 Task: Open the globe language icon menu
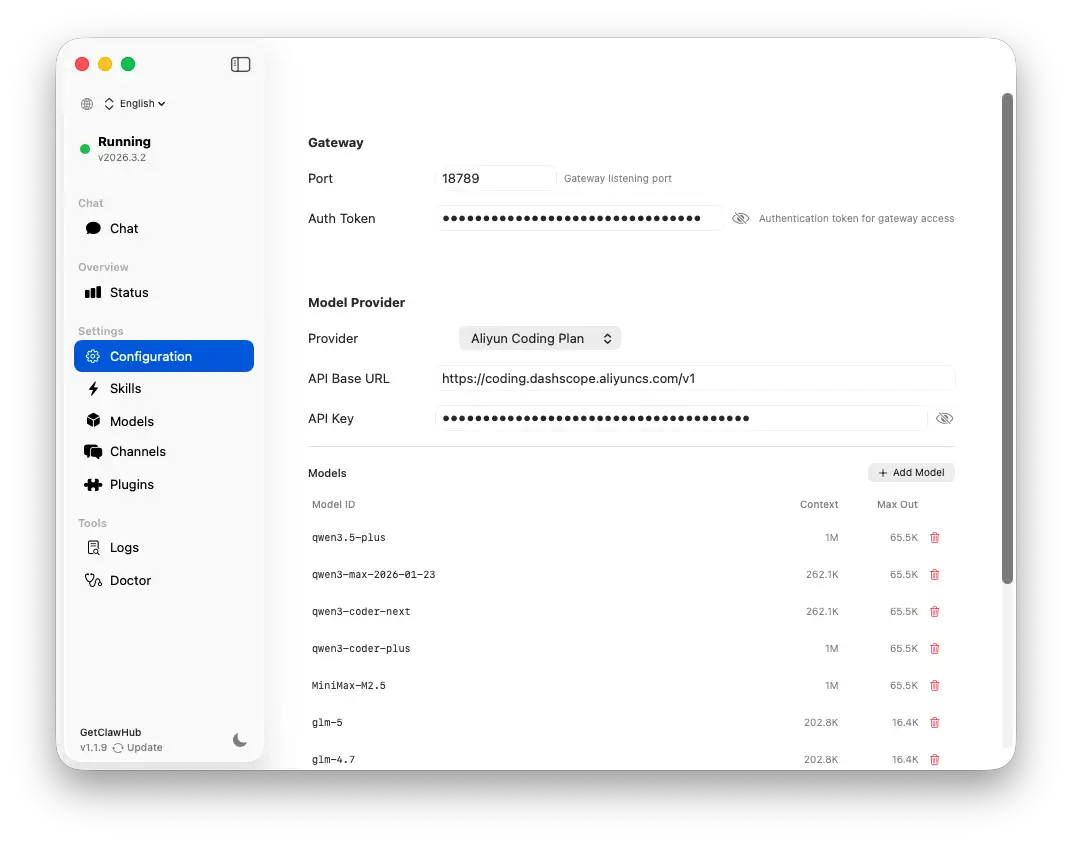point(86,103)
